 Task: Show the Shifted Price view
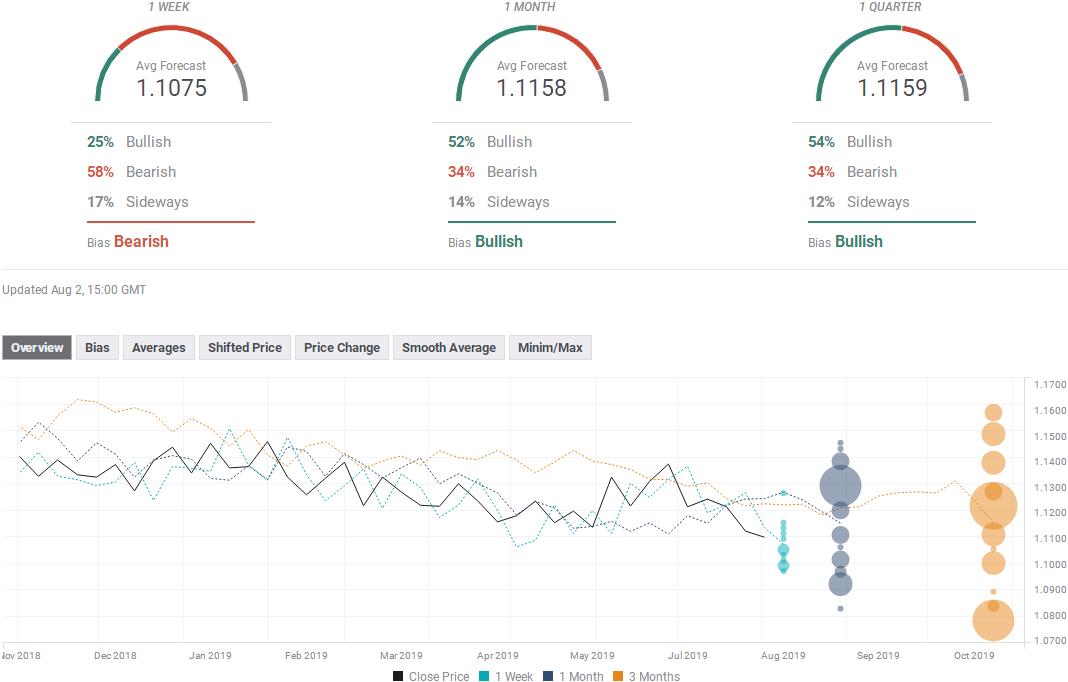pos(245,348)
